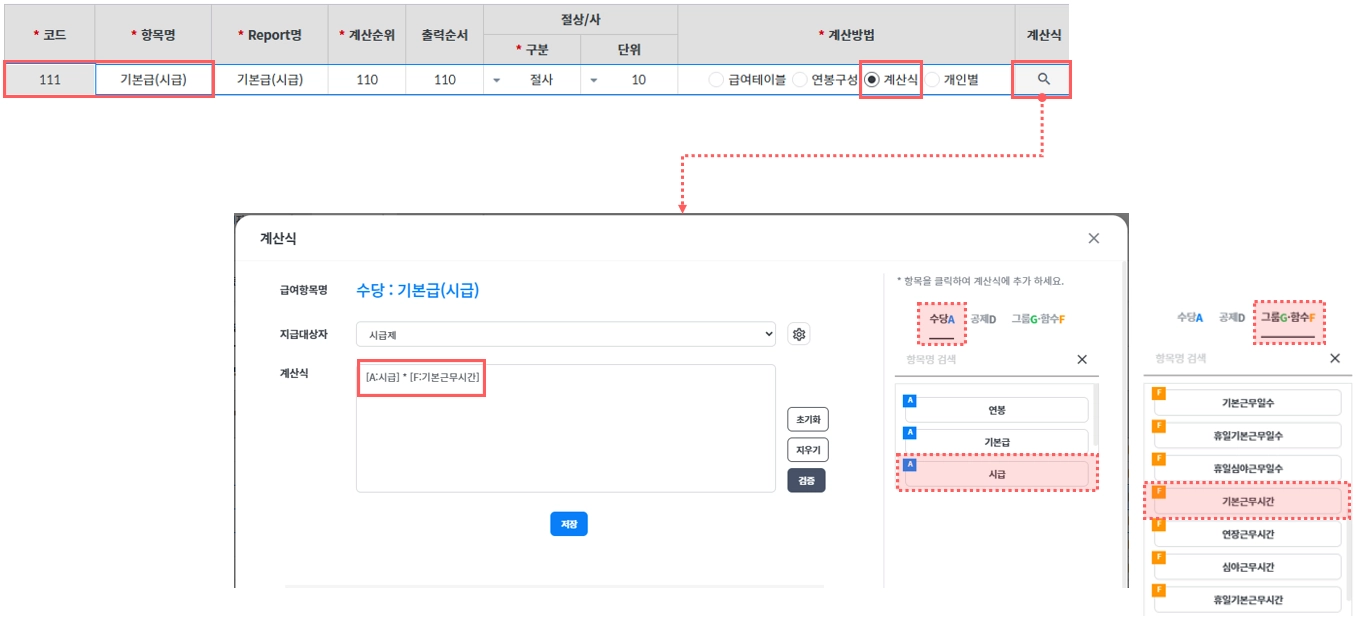Expand the 단위 10 dropdown arrow

(593, 80)
